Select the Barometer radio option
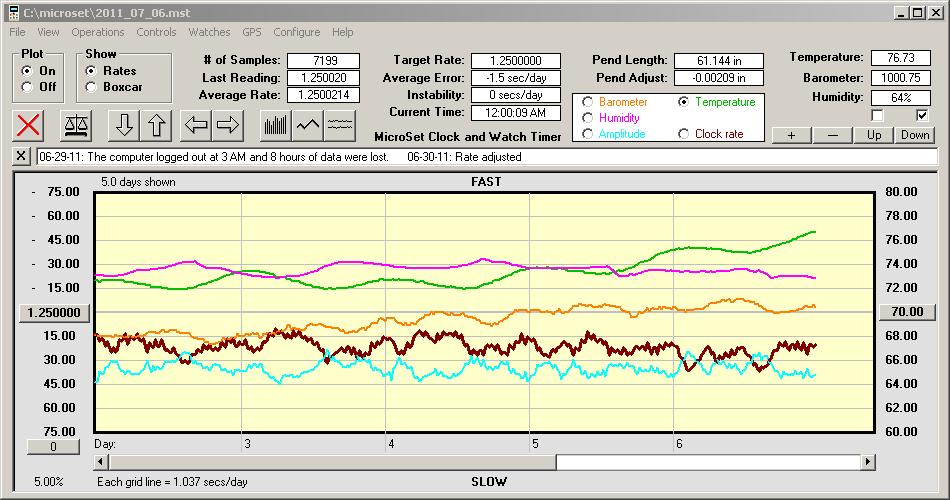Screen dimensions: 950x500 click(x=587, y=102)
